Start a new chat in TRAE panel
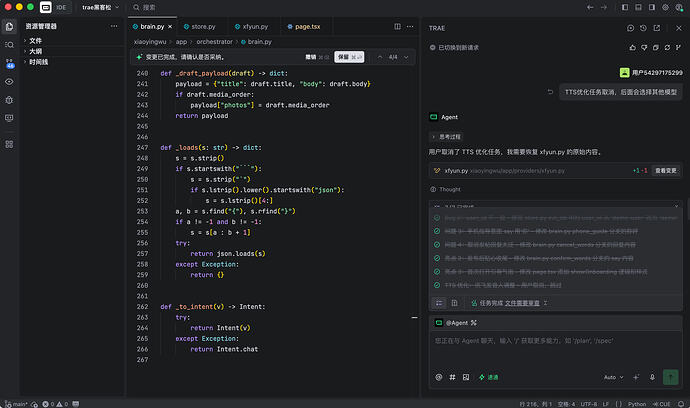 [x=630, y=28]
